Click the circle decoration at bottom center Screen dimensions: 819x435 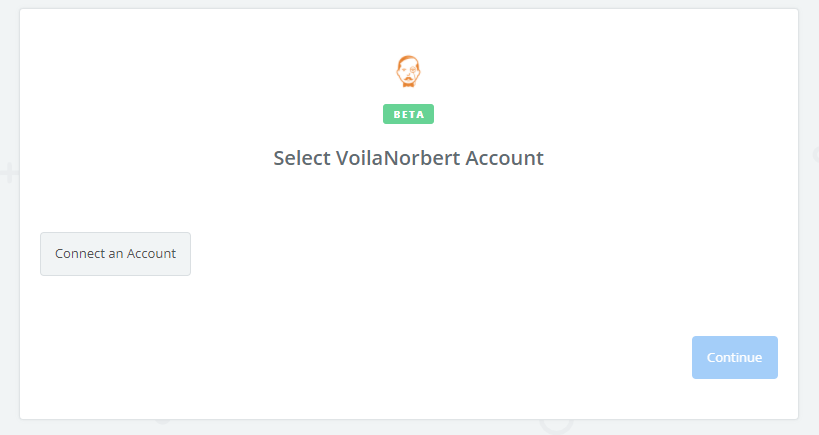coord(557,423)
